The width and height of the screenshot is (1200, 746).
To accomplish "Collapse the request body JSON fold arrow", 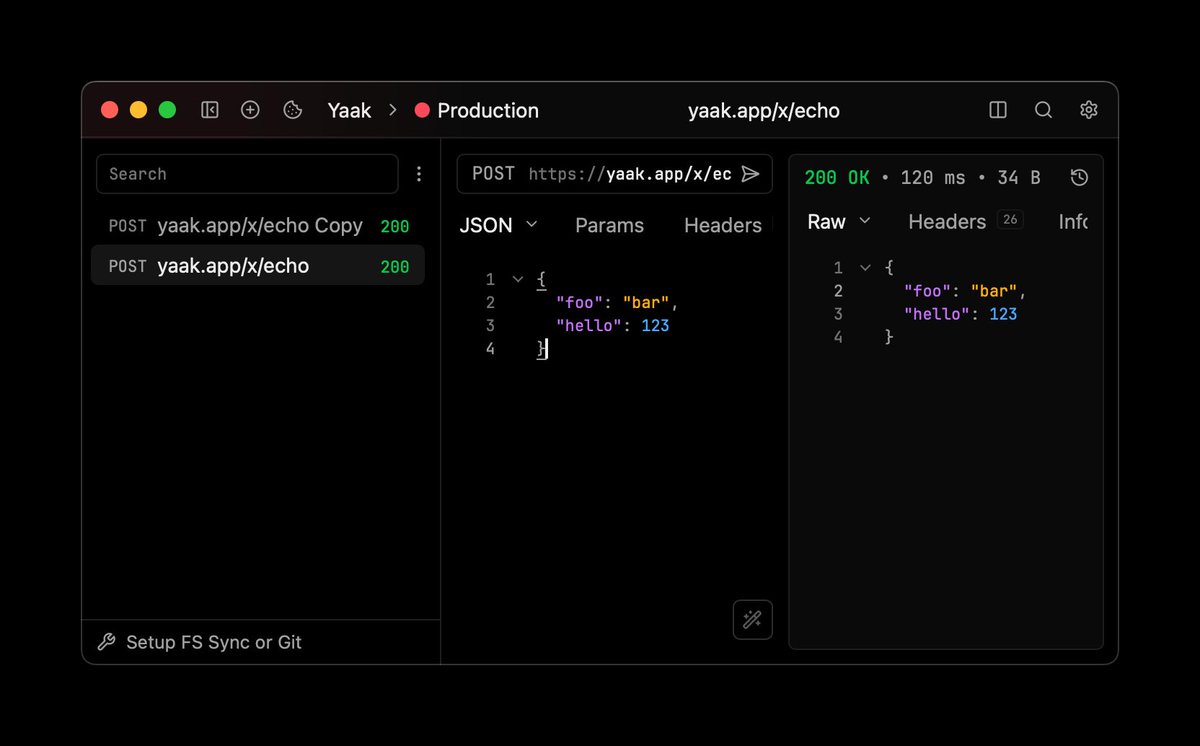I will click(517, 280).
